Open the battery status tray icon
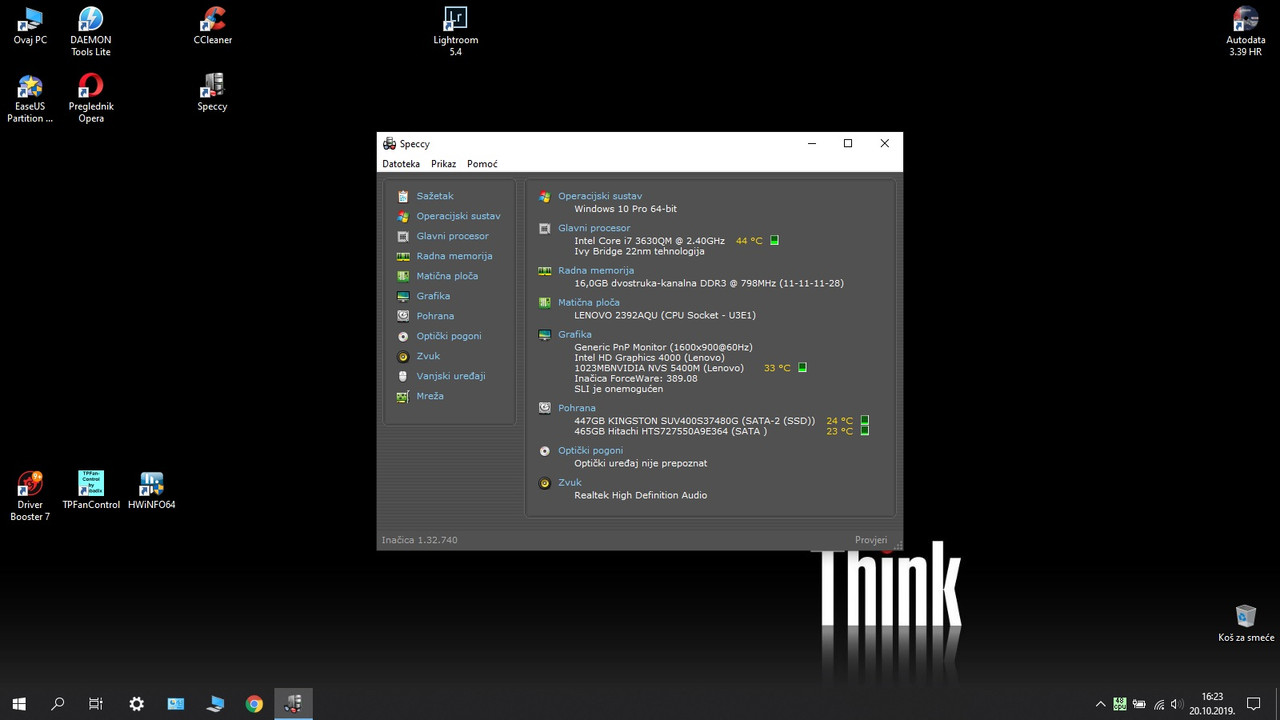This screenshot has height=720, width=1280. click(1139, 704)
